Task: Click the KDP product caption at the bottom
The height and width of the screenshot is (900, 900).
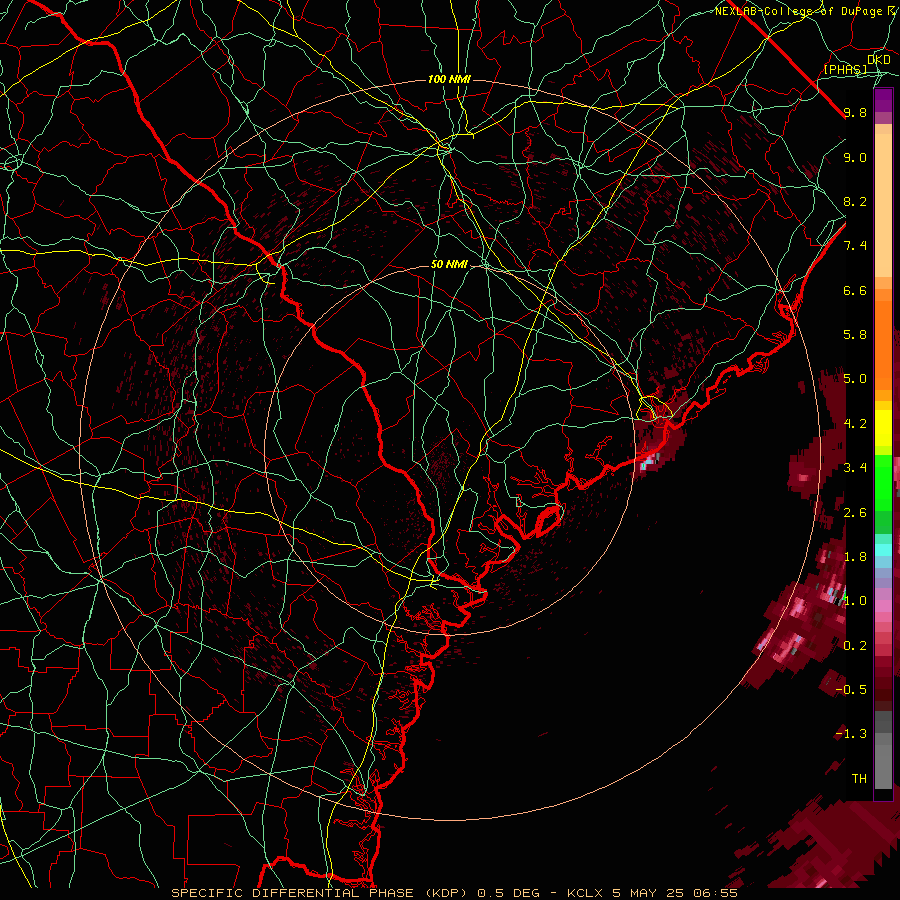Action: [x=454, y=893]
